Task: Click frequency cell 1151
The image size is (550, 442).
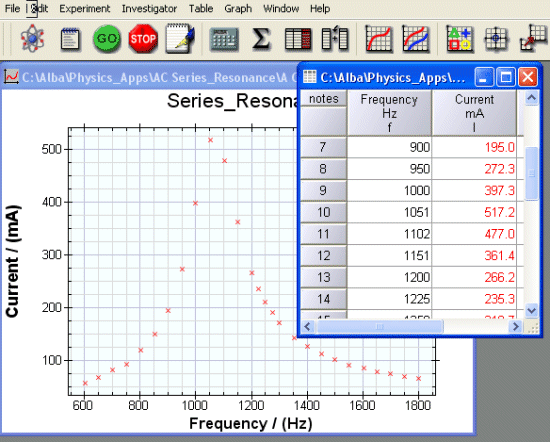Action: click(389, 256)
